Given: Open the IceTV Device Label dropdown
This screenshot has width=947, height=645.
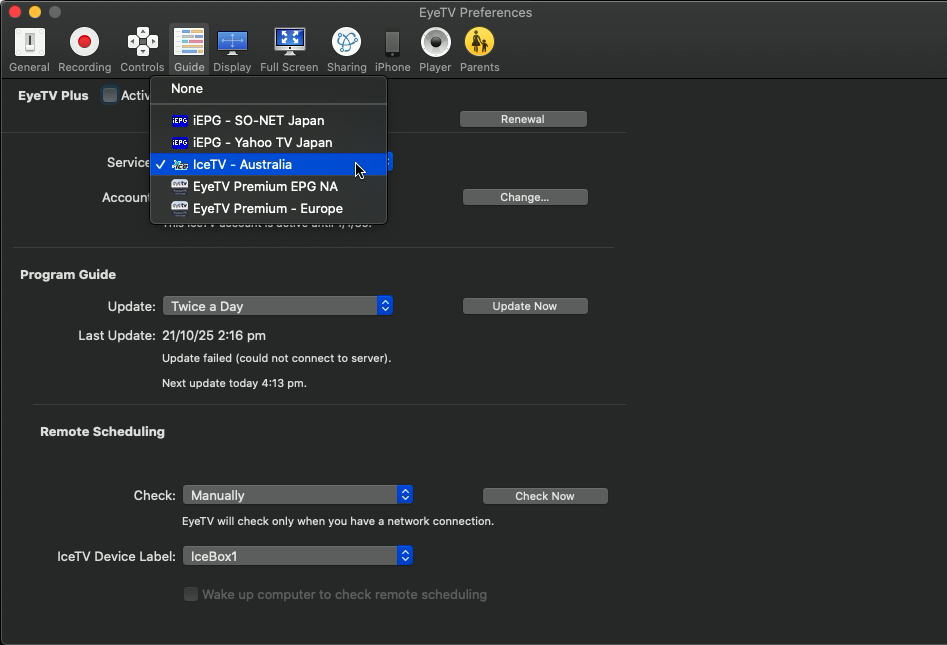Looking at the screenshot, I should [x=298, y=556].
